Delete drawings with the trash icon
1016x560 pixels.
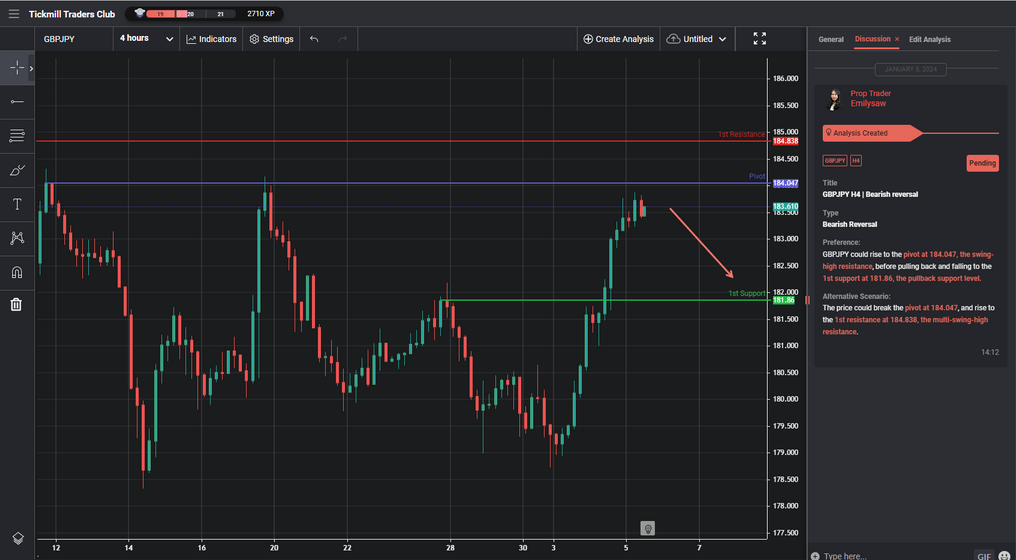(x=17, y=304)
